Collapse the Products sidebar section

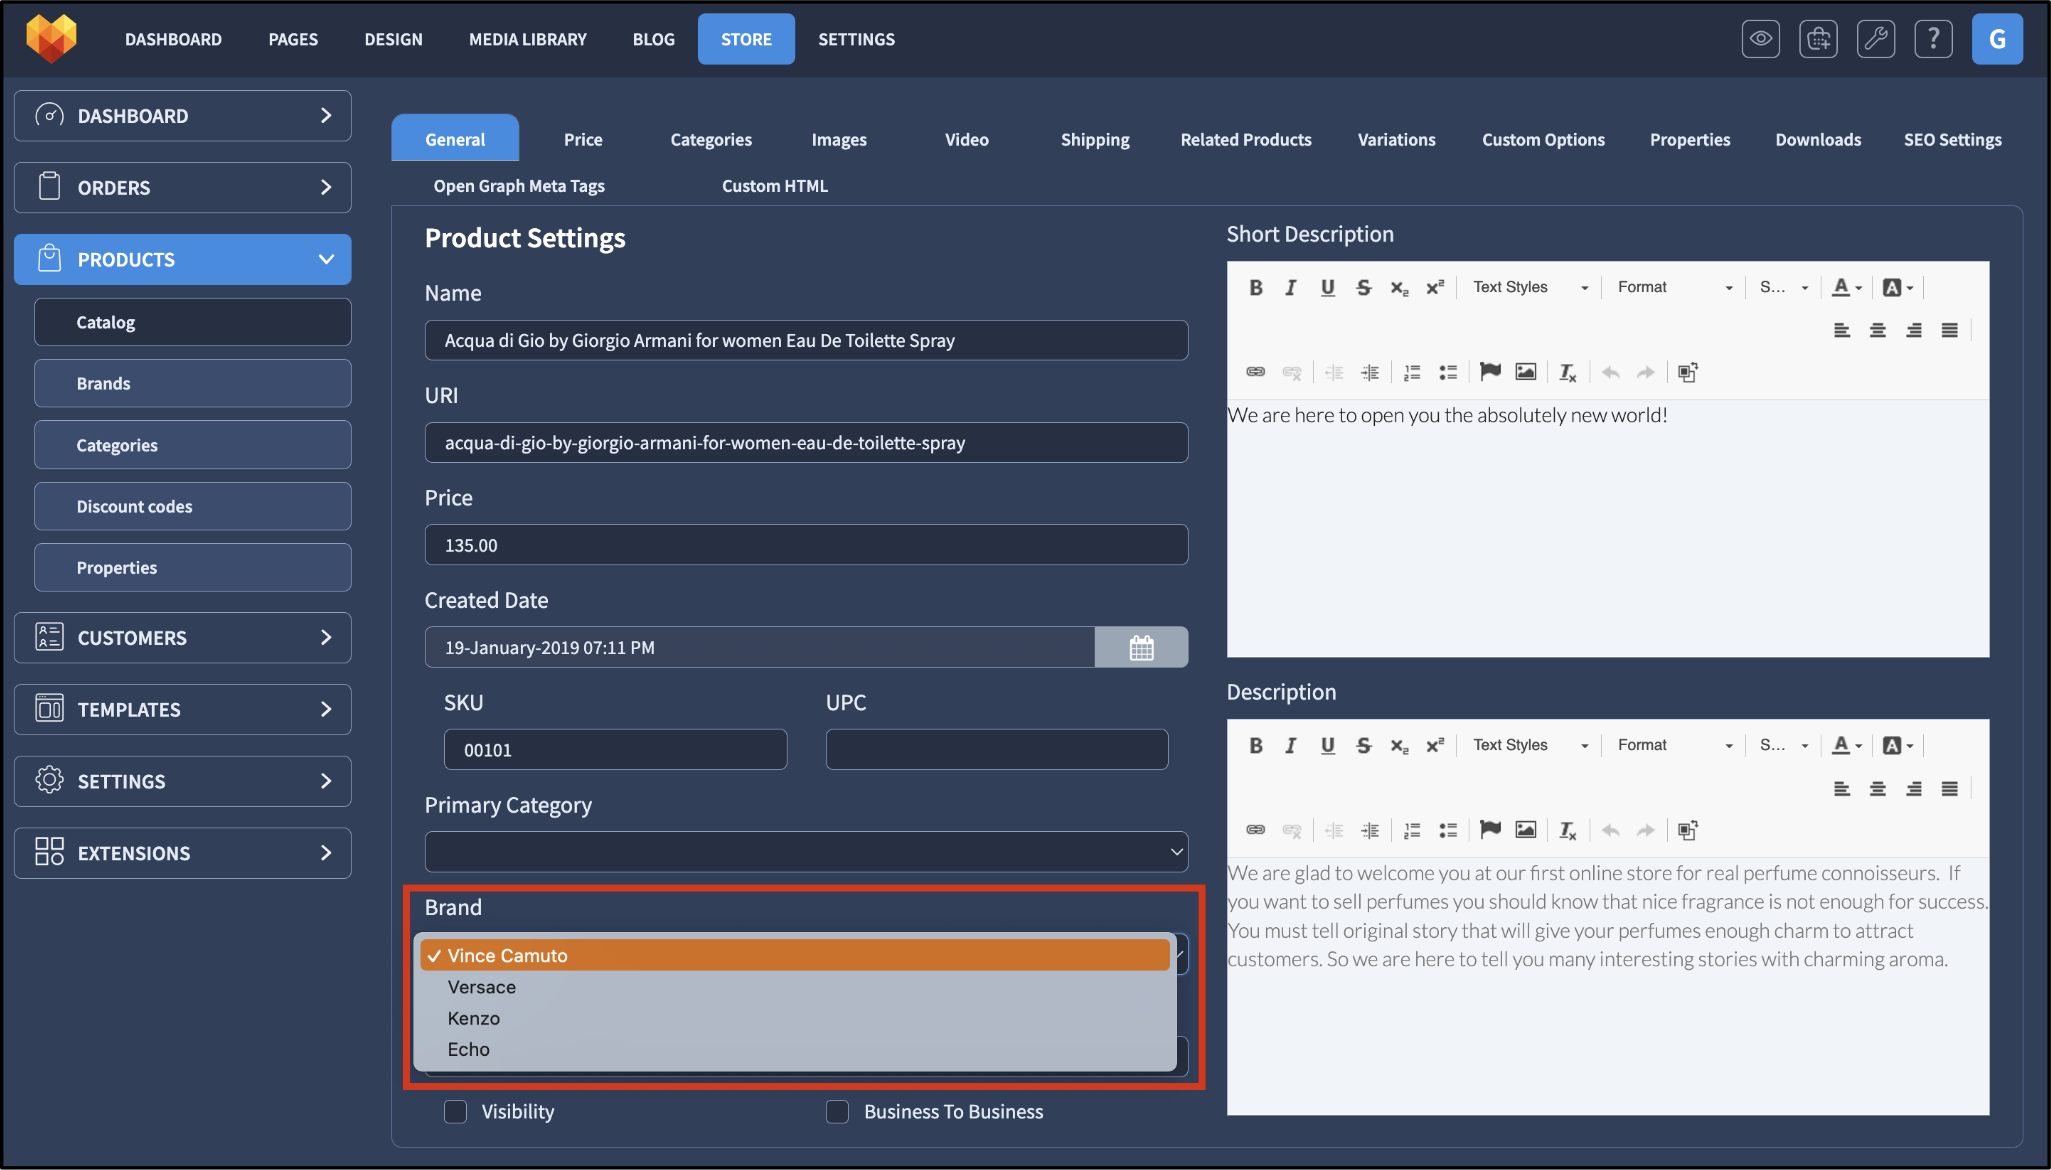[x=183, y=260]
